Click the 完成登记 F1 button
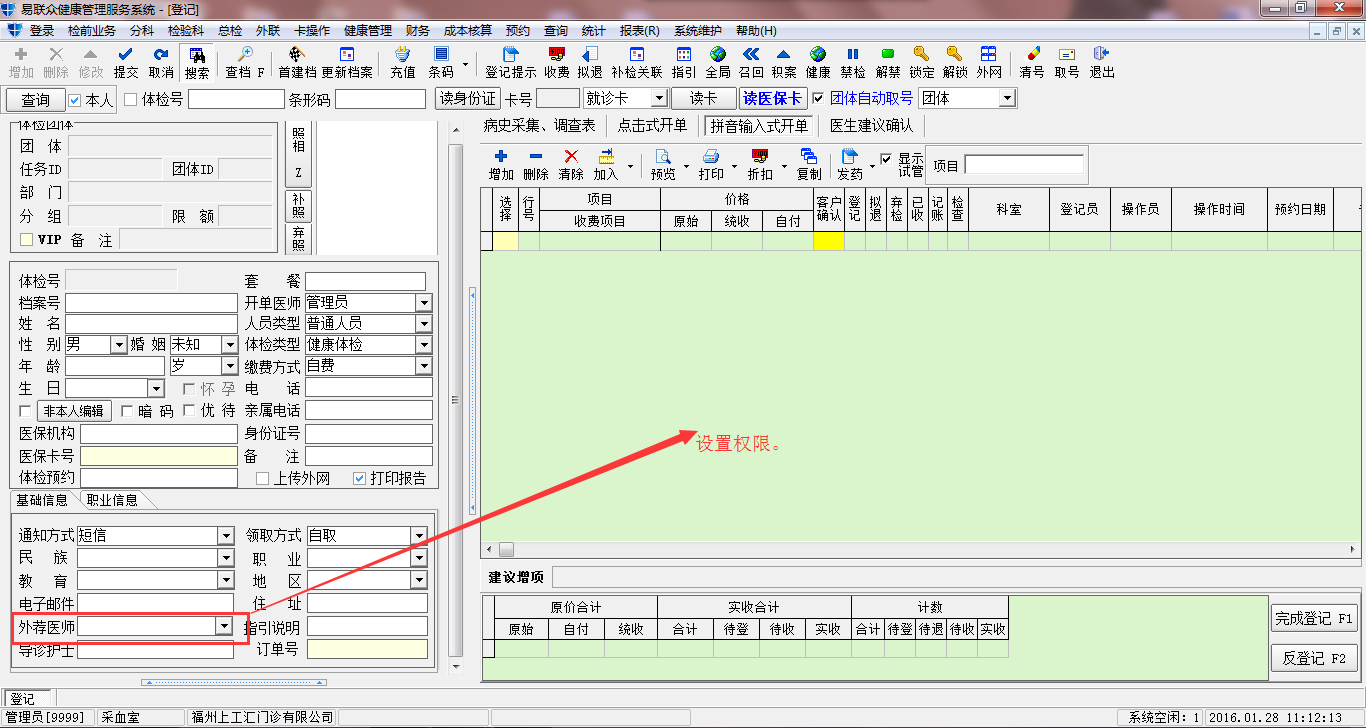1366x728 pixels. pyautogui.click(x=1314, y=619)
